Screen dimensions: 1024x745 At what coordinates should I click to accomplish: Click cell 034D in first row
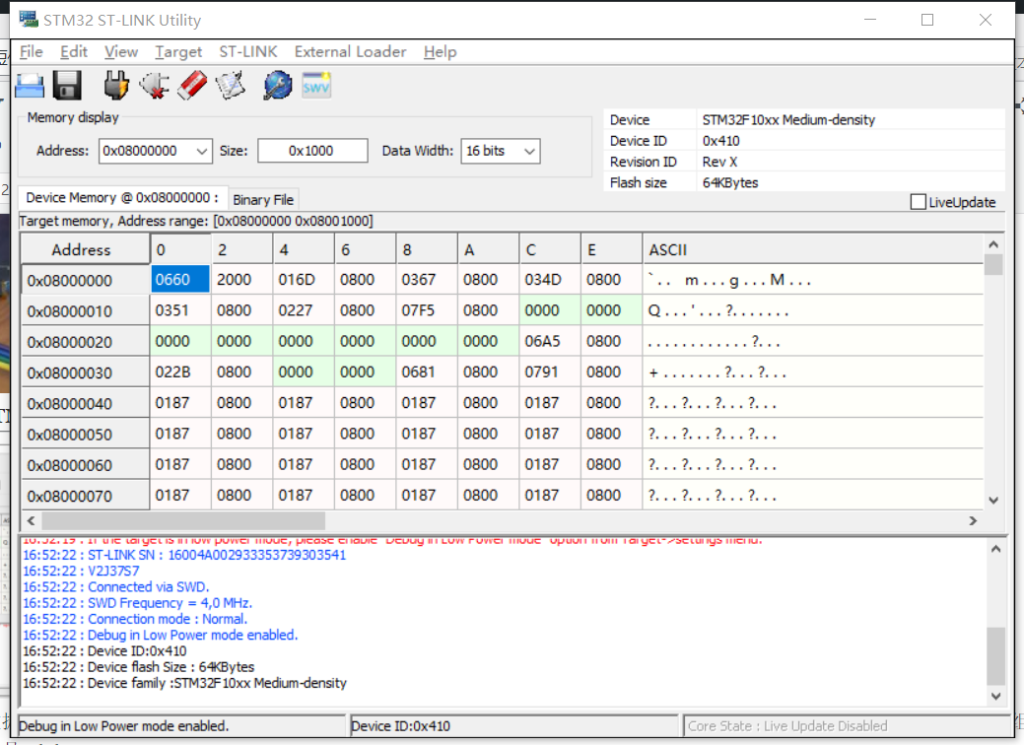point(550,279)
